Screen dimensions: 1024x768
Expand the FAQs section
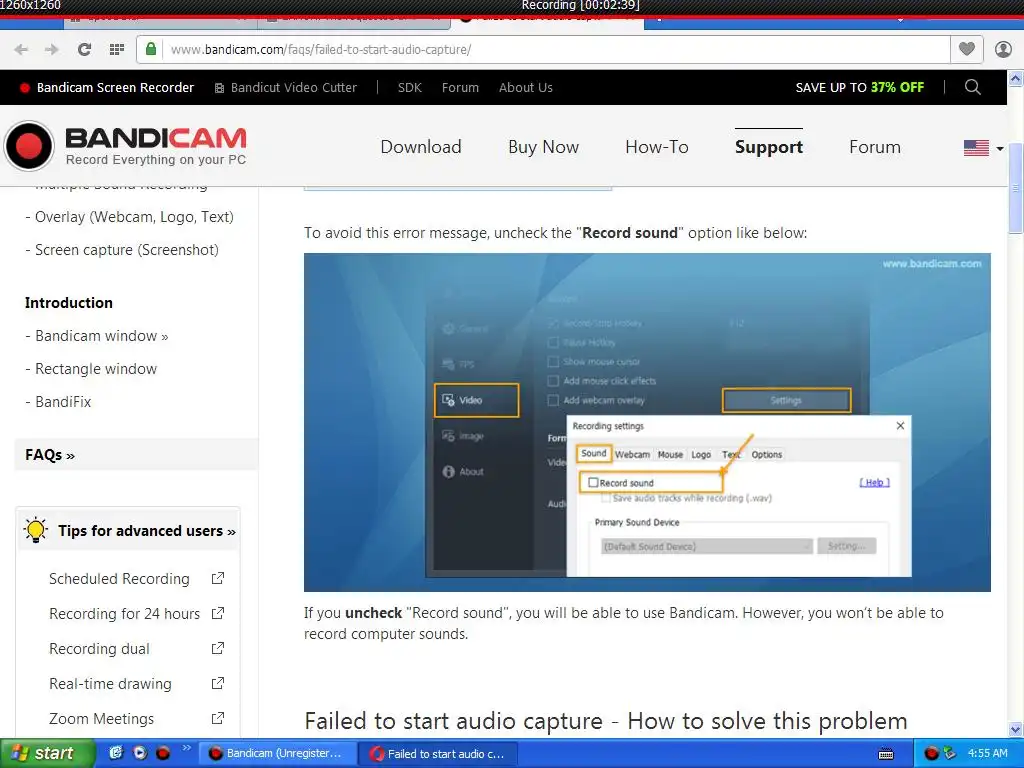point(50,455)
